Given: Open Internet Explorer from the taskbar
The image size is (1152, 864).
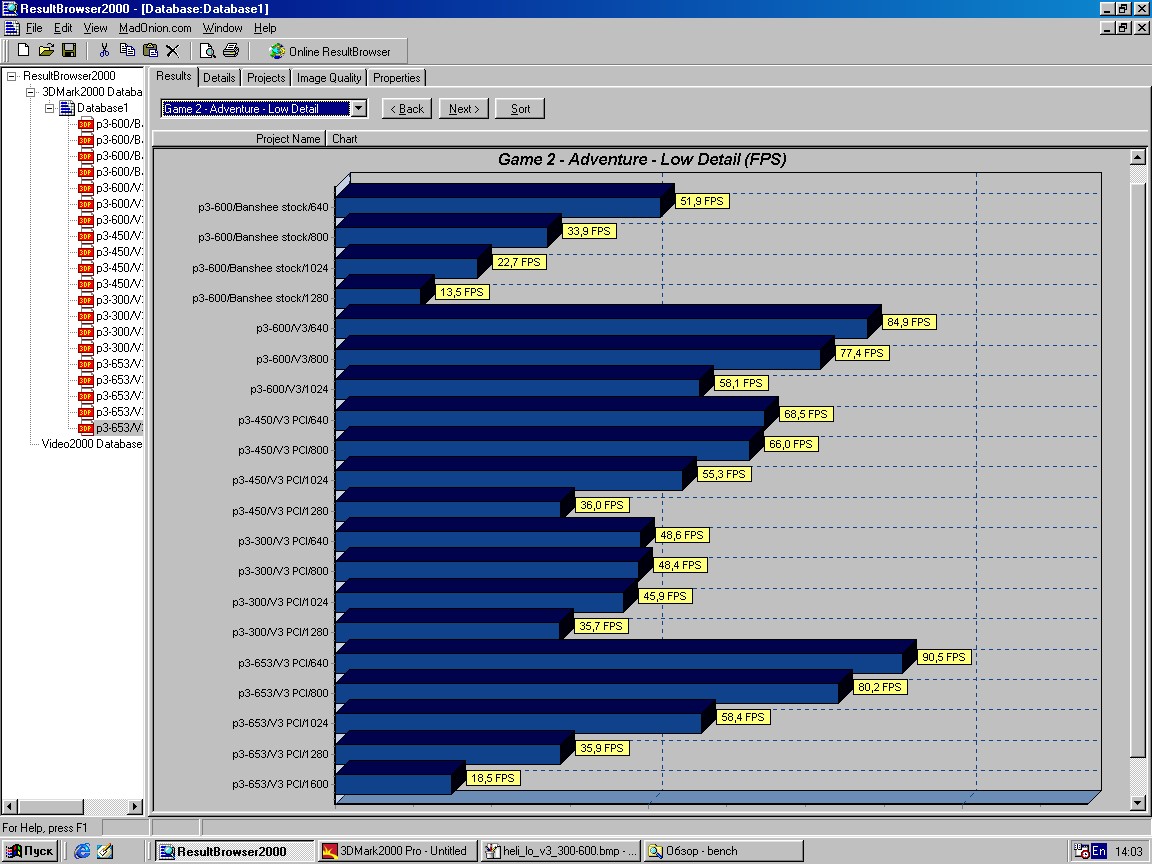Looking at the screenshot, I should point(82,850).
